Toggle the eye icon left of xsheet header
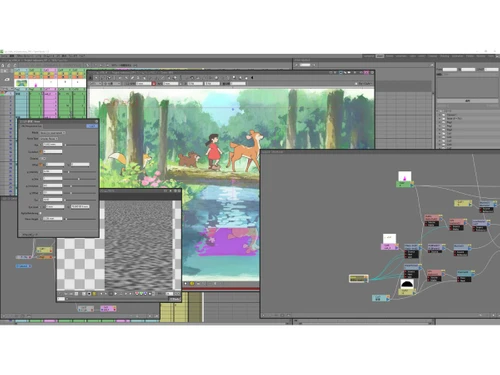 7,80
